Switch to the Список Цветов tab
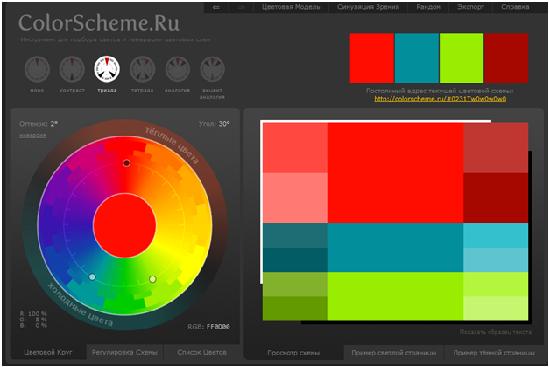Image resolution: width=549 pixels, height=367 pixels. [x=202, y=352]
